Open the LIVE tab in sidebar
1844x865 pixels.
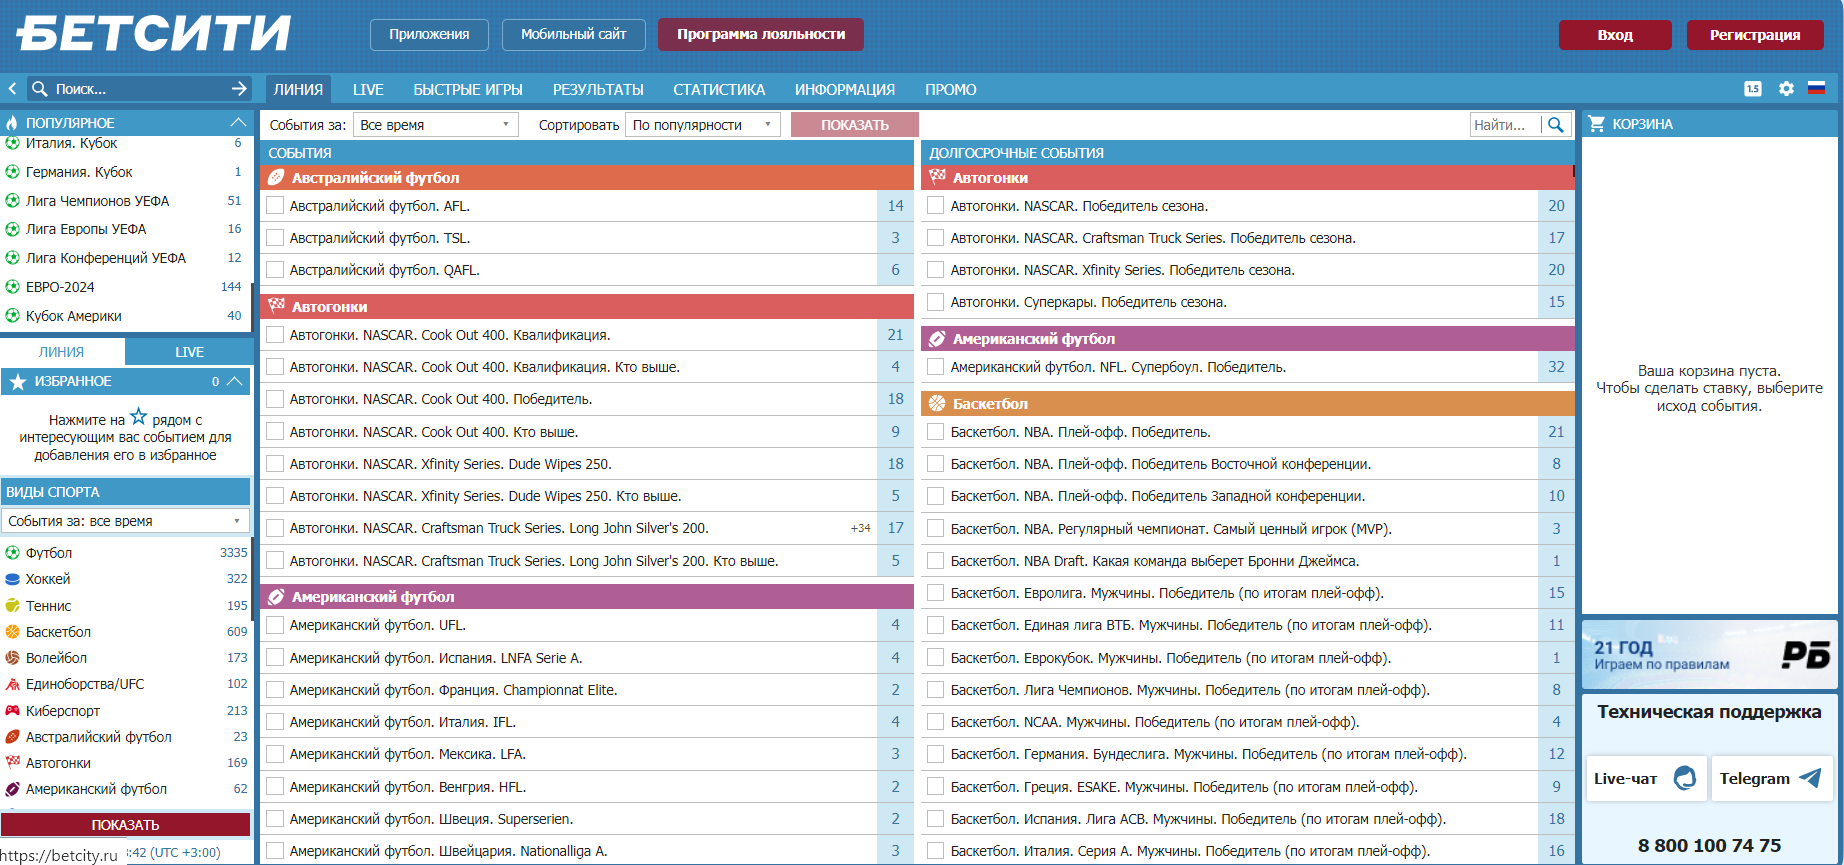point(189,352)
